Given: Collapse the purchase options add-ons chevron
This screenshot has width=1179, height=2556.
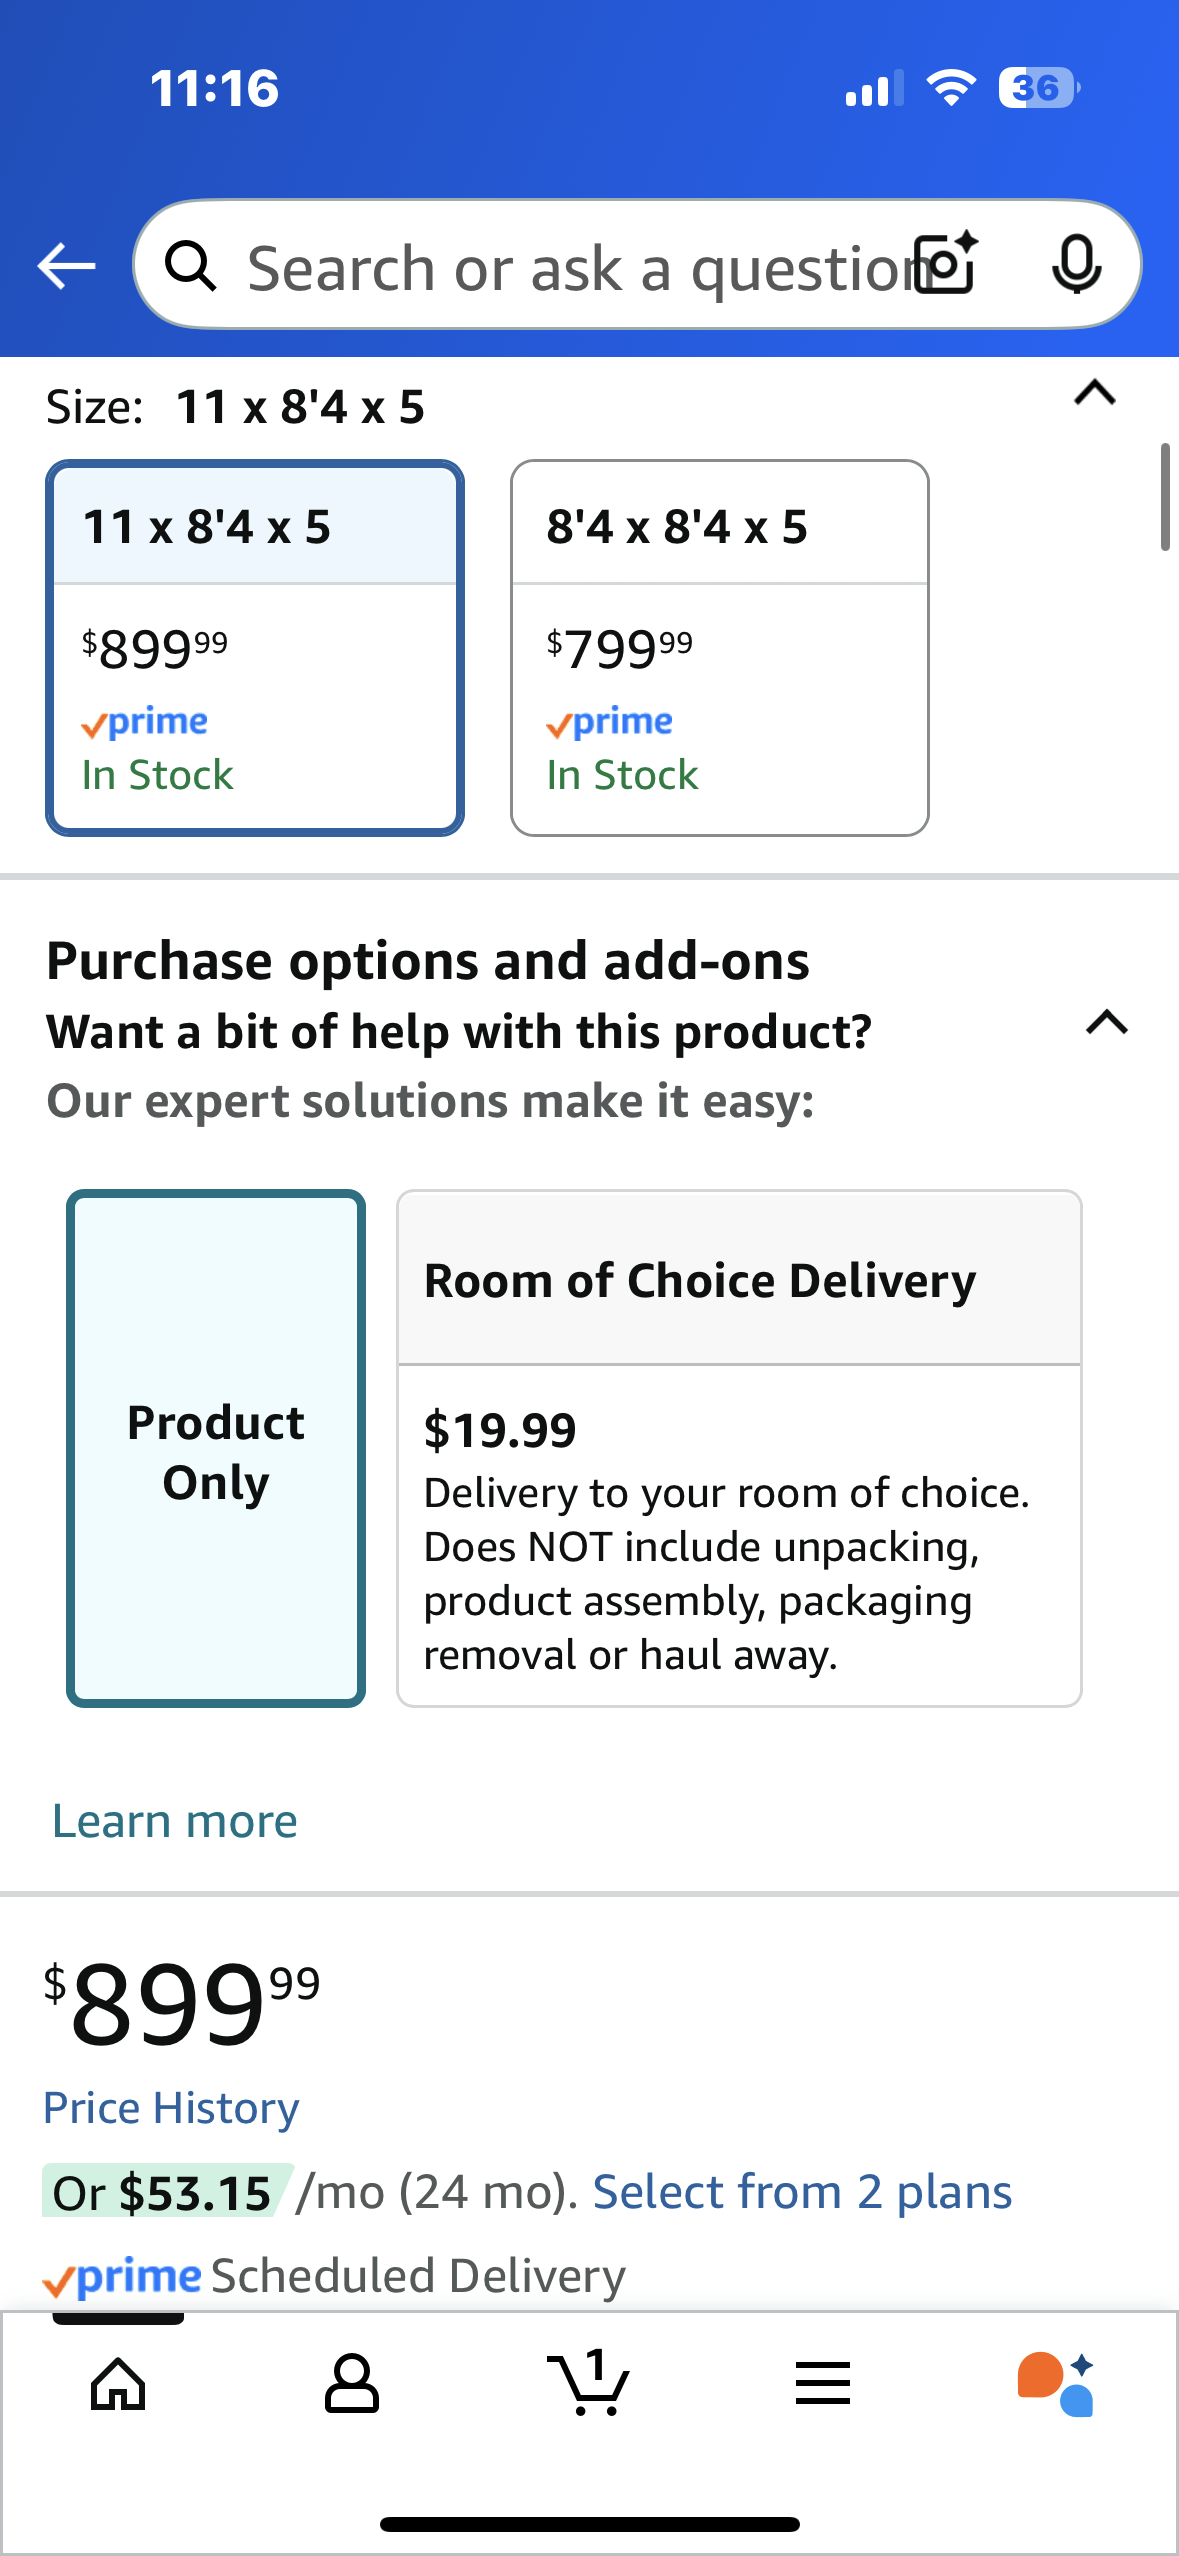Looking at the screenshot, I should [x=1107, y=1023].
